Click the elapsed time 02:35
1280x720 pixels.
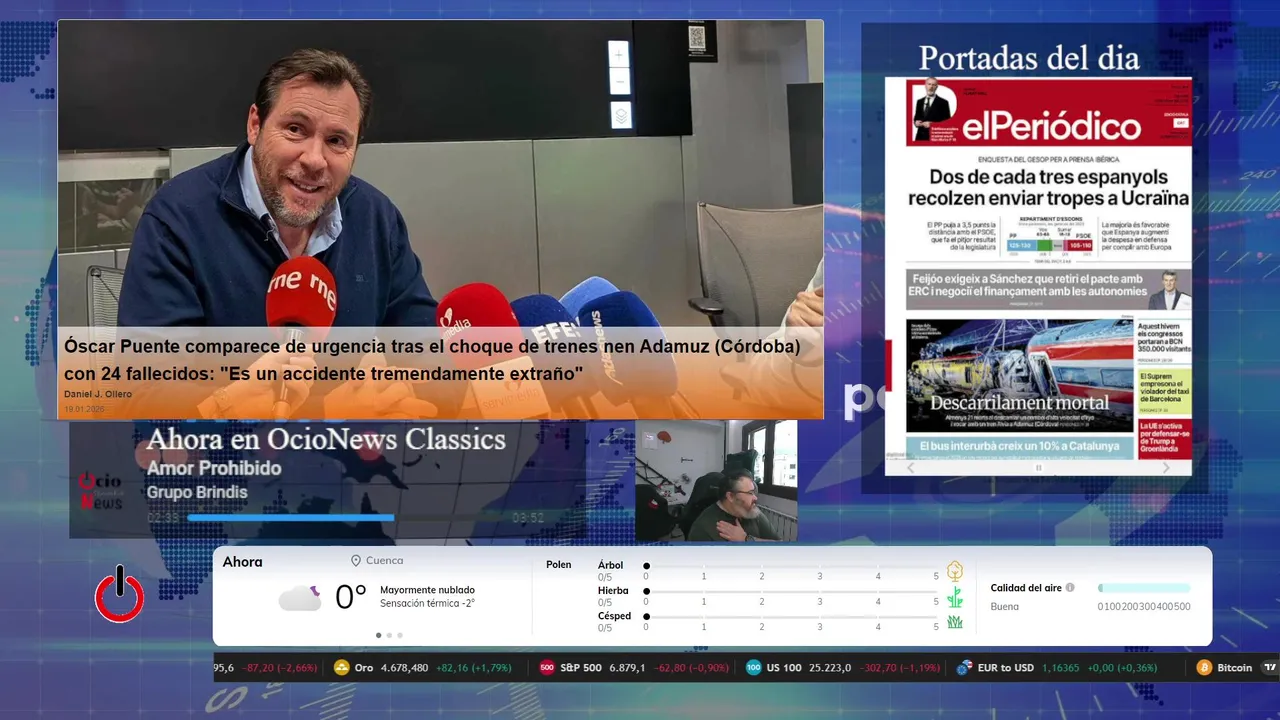pyautogui.click(x=164, y=518)
